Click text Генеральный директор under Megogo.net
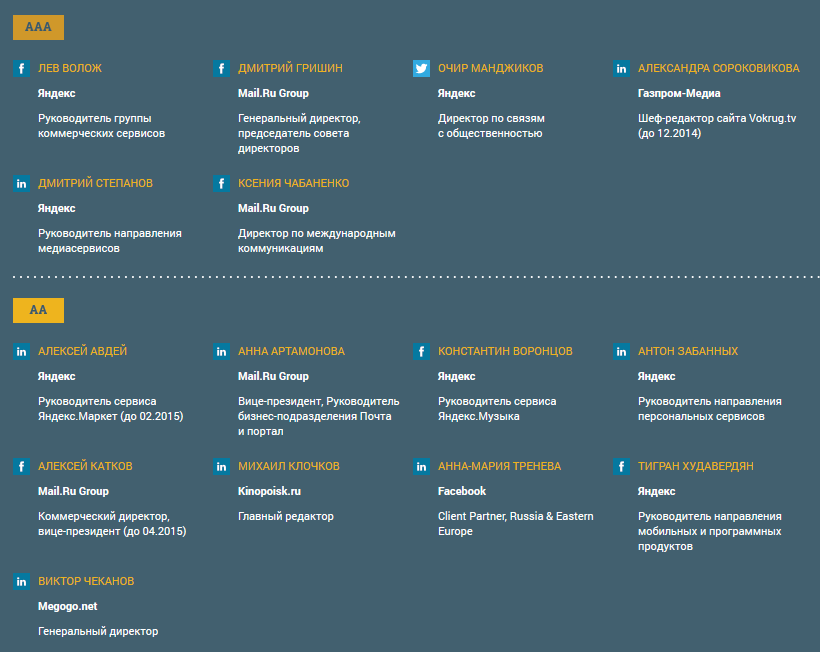The width and height of the screenshot is (820, 652). tap(98, 631)
